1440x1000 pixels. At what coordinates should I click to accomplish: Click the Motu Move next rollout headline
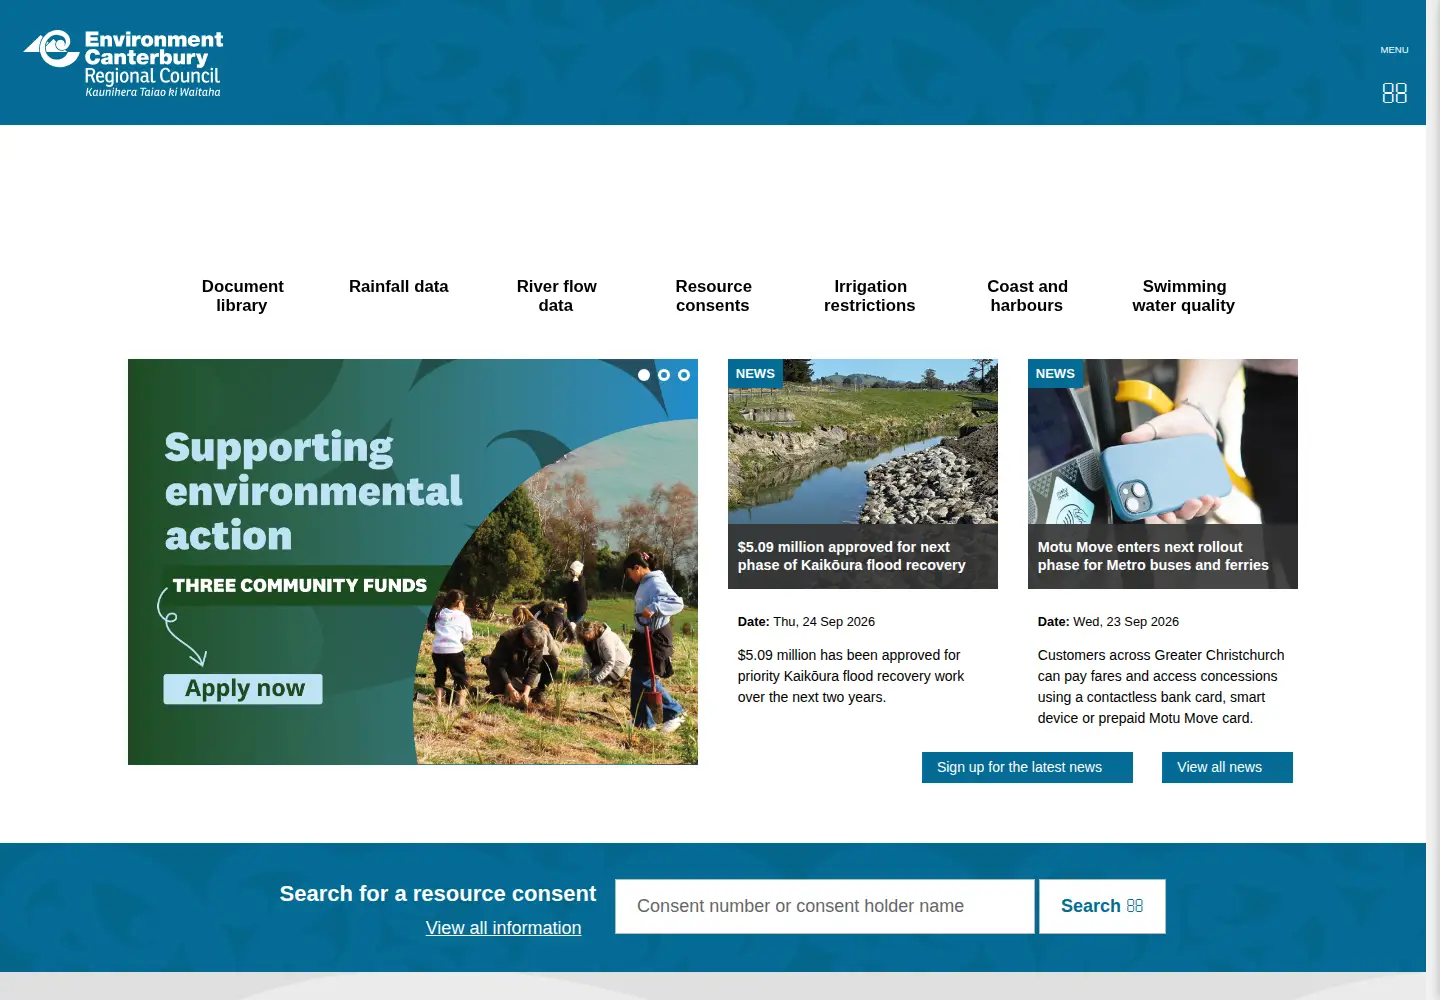pyautogui.click(x=1153, y=556)
